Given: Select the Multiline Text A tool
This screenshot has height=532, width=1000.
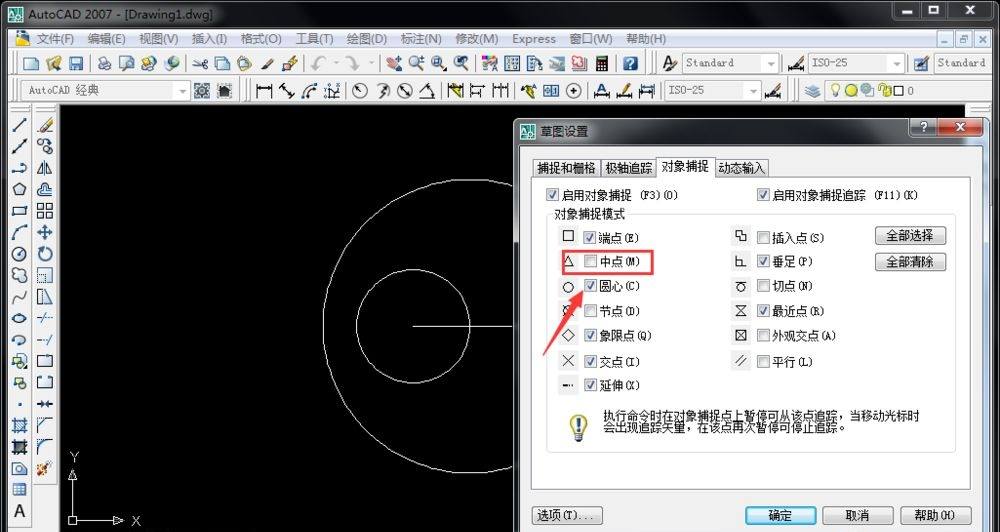Looking at the screenshot, I should [19, 511].
